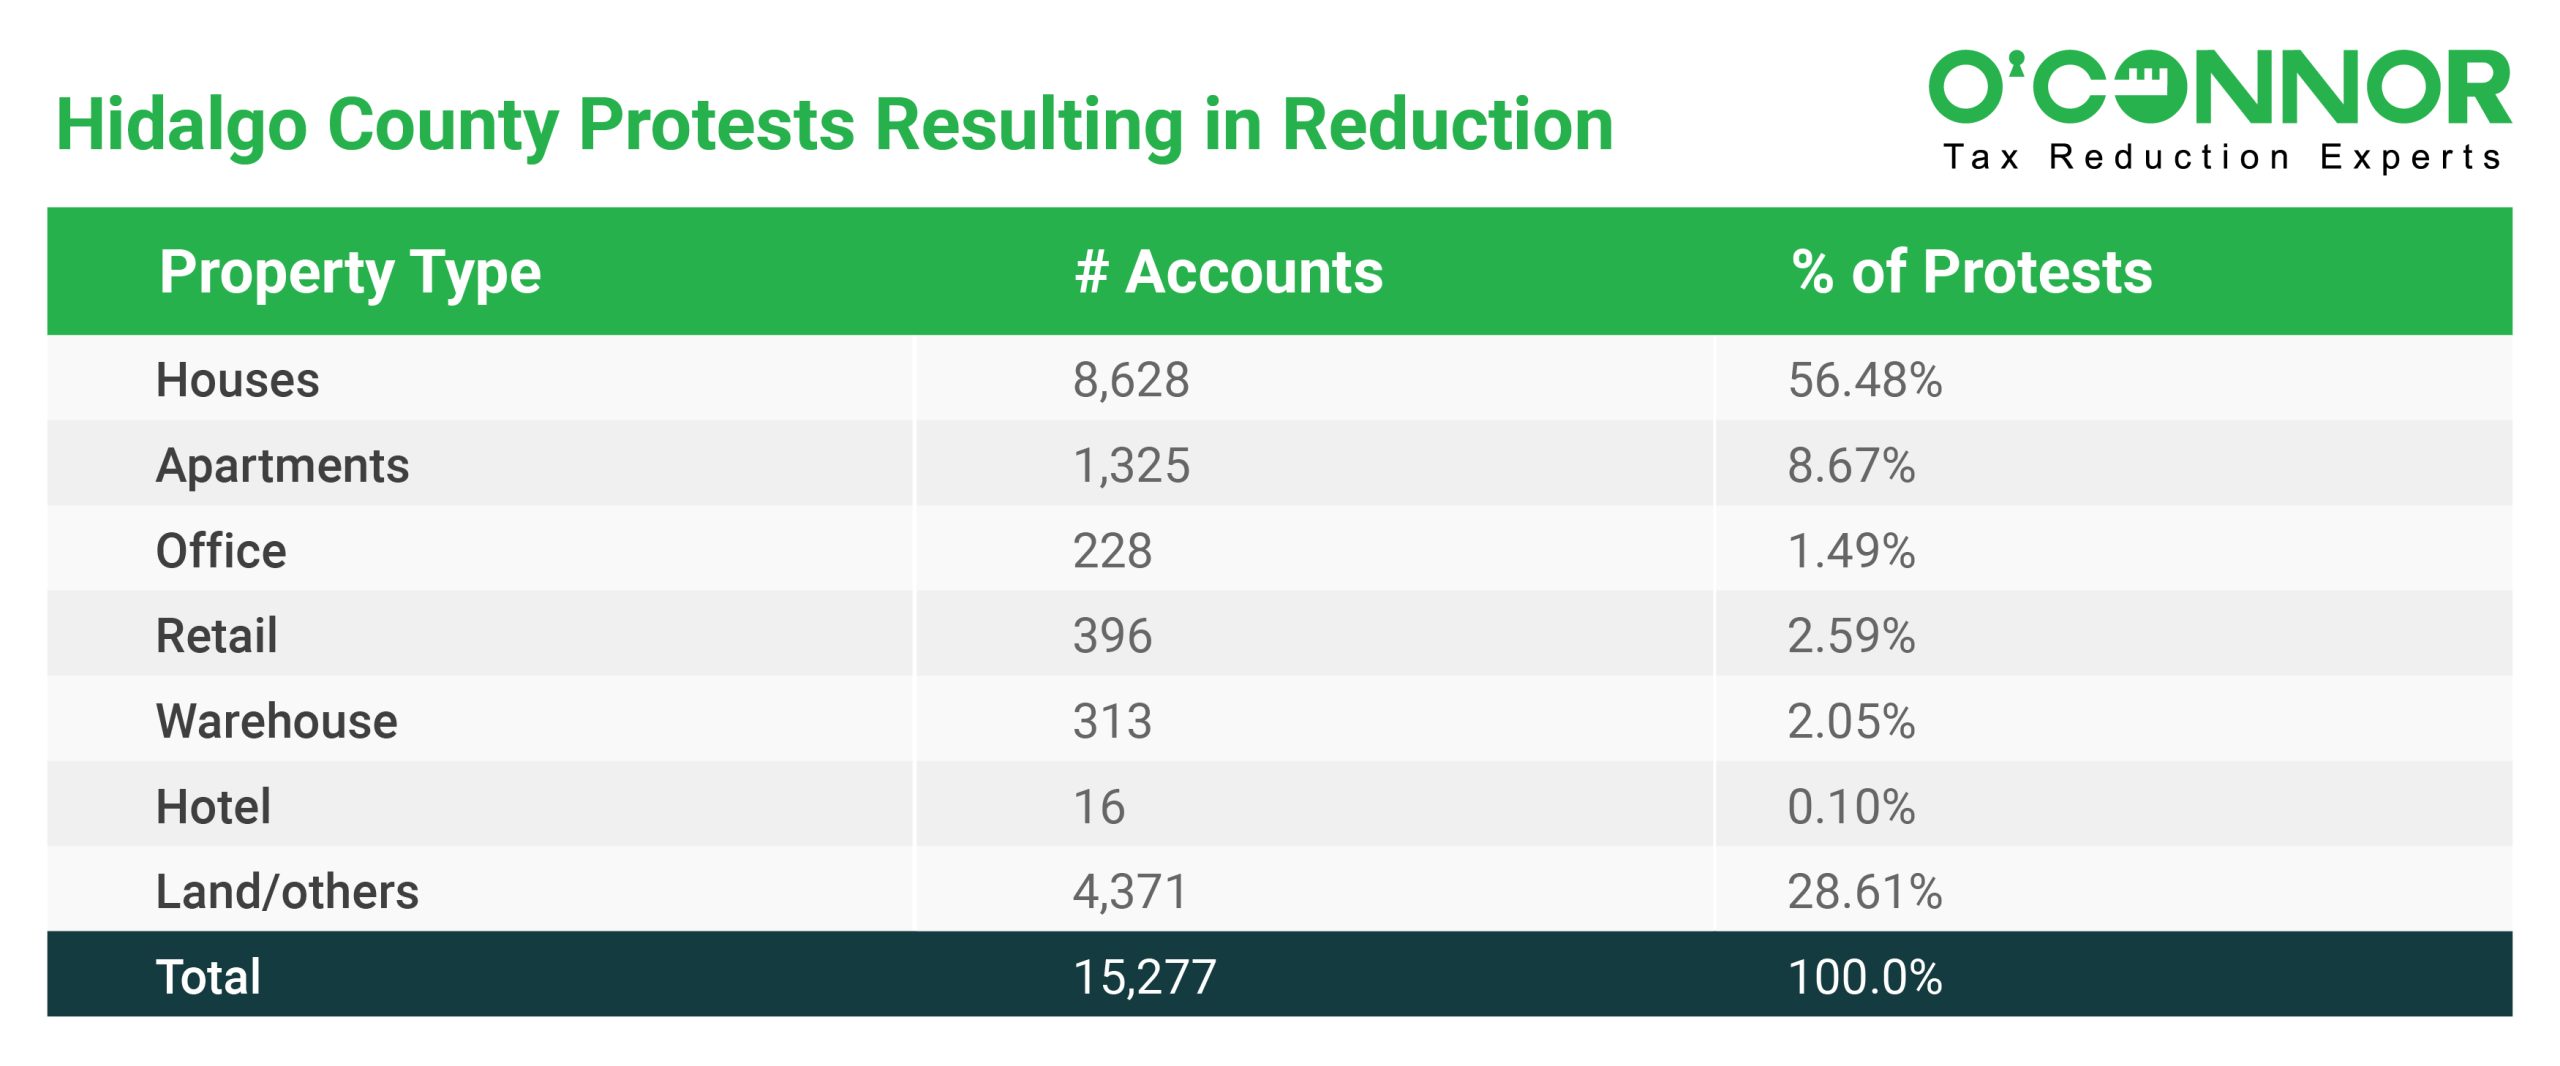This screenshot has width=2560, height=1066.
Task: Select the 28.61% Land/others cell
Action: (1865, 891)
